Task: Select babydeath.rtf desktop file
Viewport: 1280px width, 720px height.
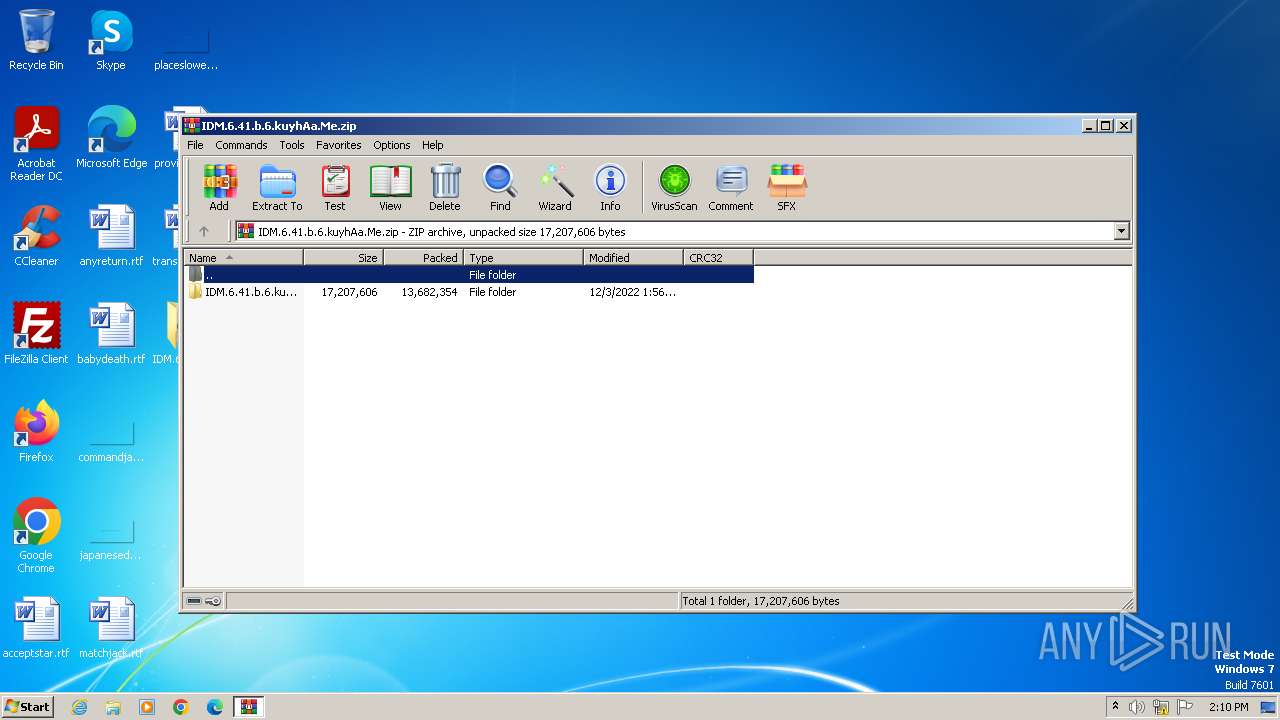Action: 111,334
